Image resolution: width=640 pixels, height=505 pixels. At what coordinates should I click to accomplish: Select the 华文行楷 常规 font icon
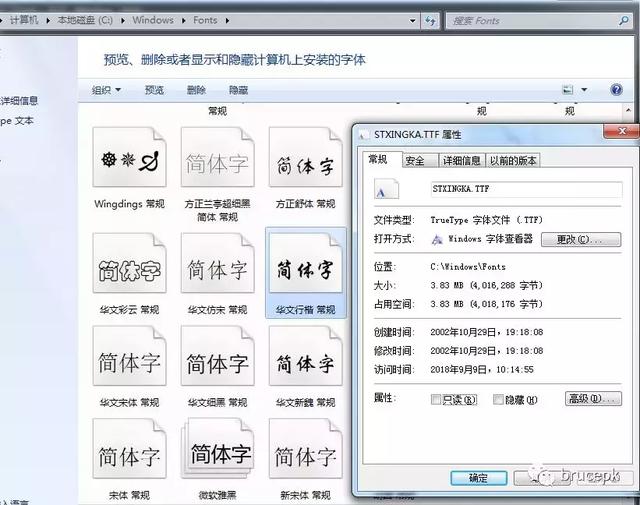[x=305, y=263]
